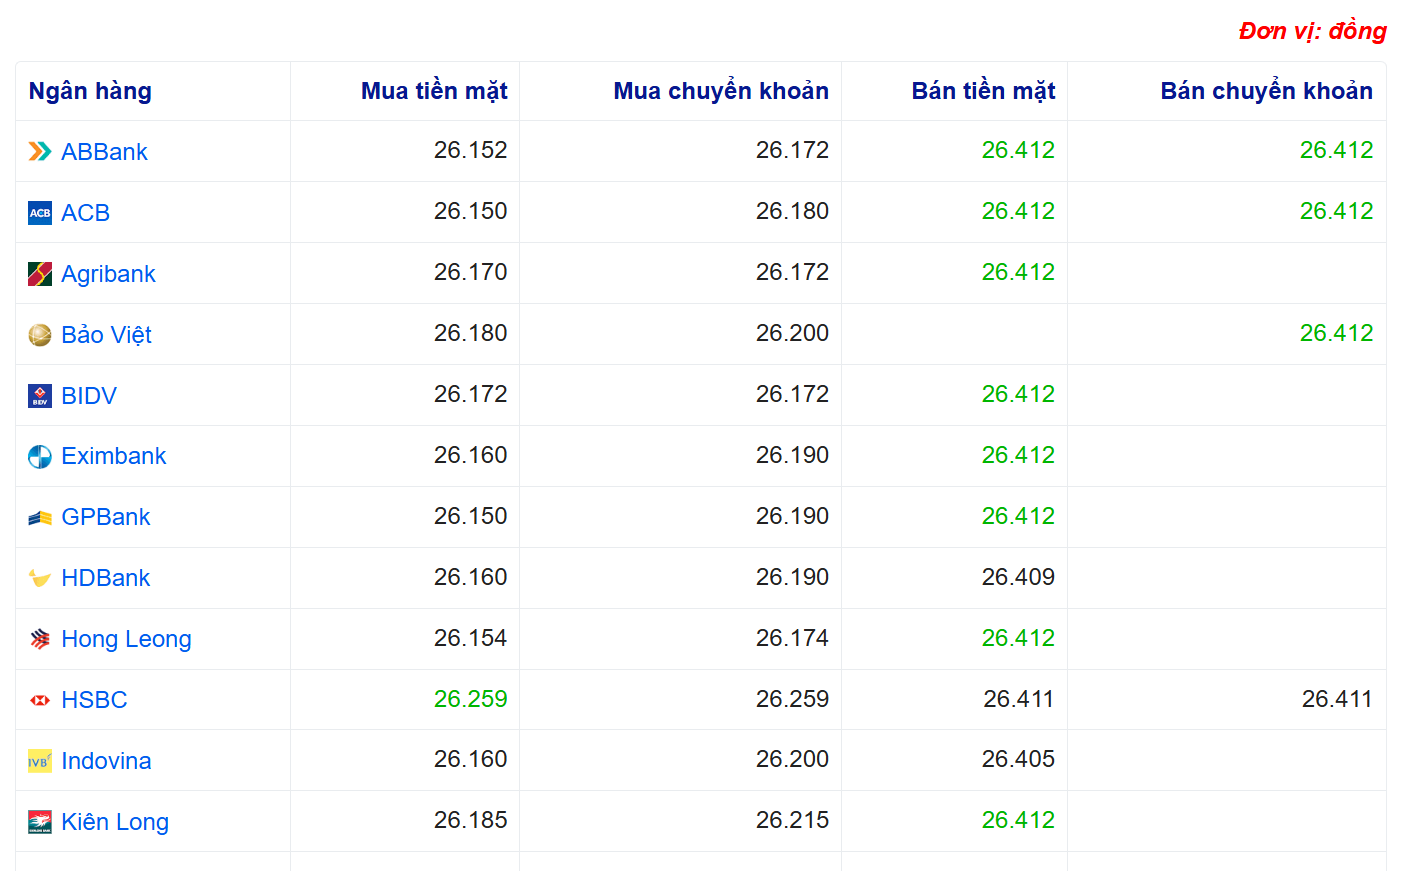1404x871 pixels.
Task: Click the Agribank logo icon
Action: pyautogui.click(x=40, y=274)
